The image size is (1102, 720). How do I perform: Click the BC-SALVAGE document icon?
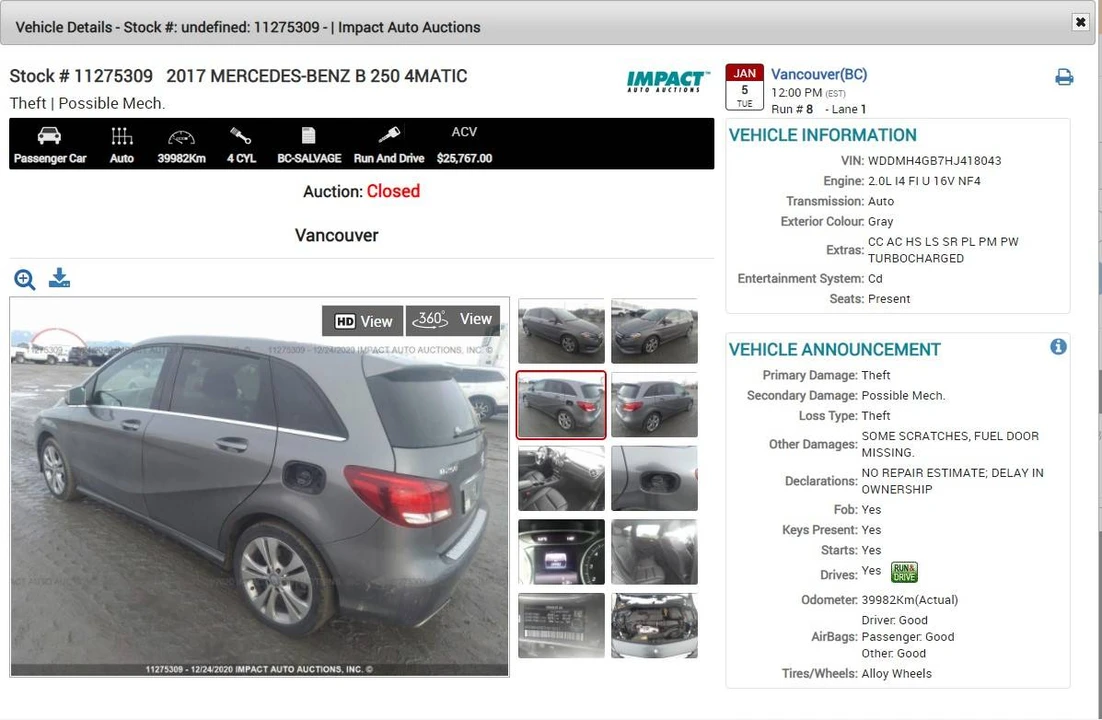(309, 135)
